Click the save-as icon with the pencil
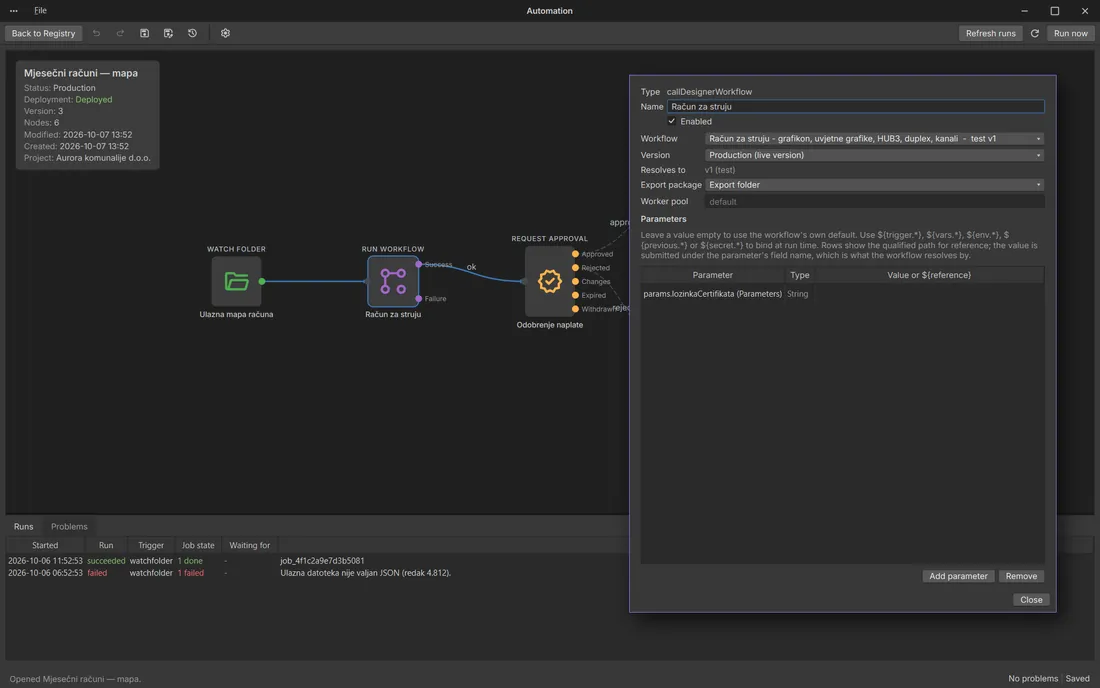Screen dimensions: 1100x688 click(168, 33)
